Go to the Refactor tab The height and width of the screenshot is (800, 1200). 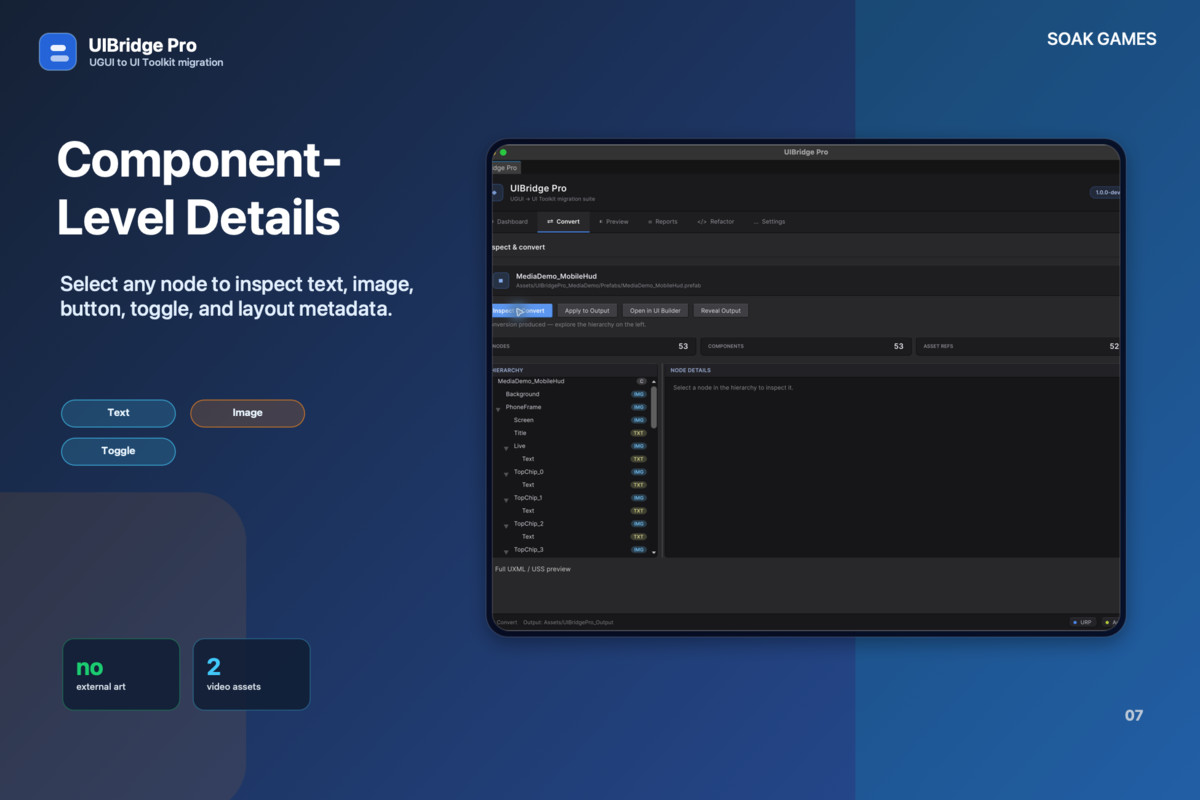pyautogui.click(x=716, y=221)
